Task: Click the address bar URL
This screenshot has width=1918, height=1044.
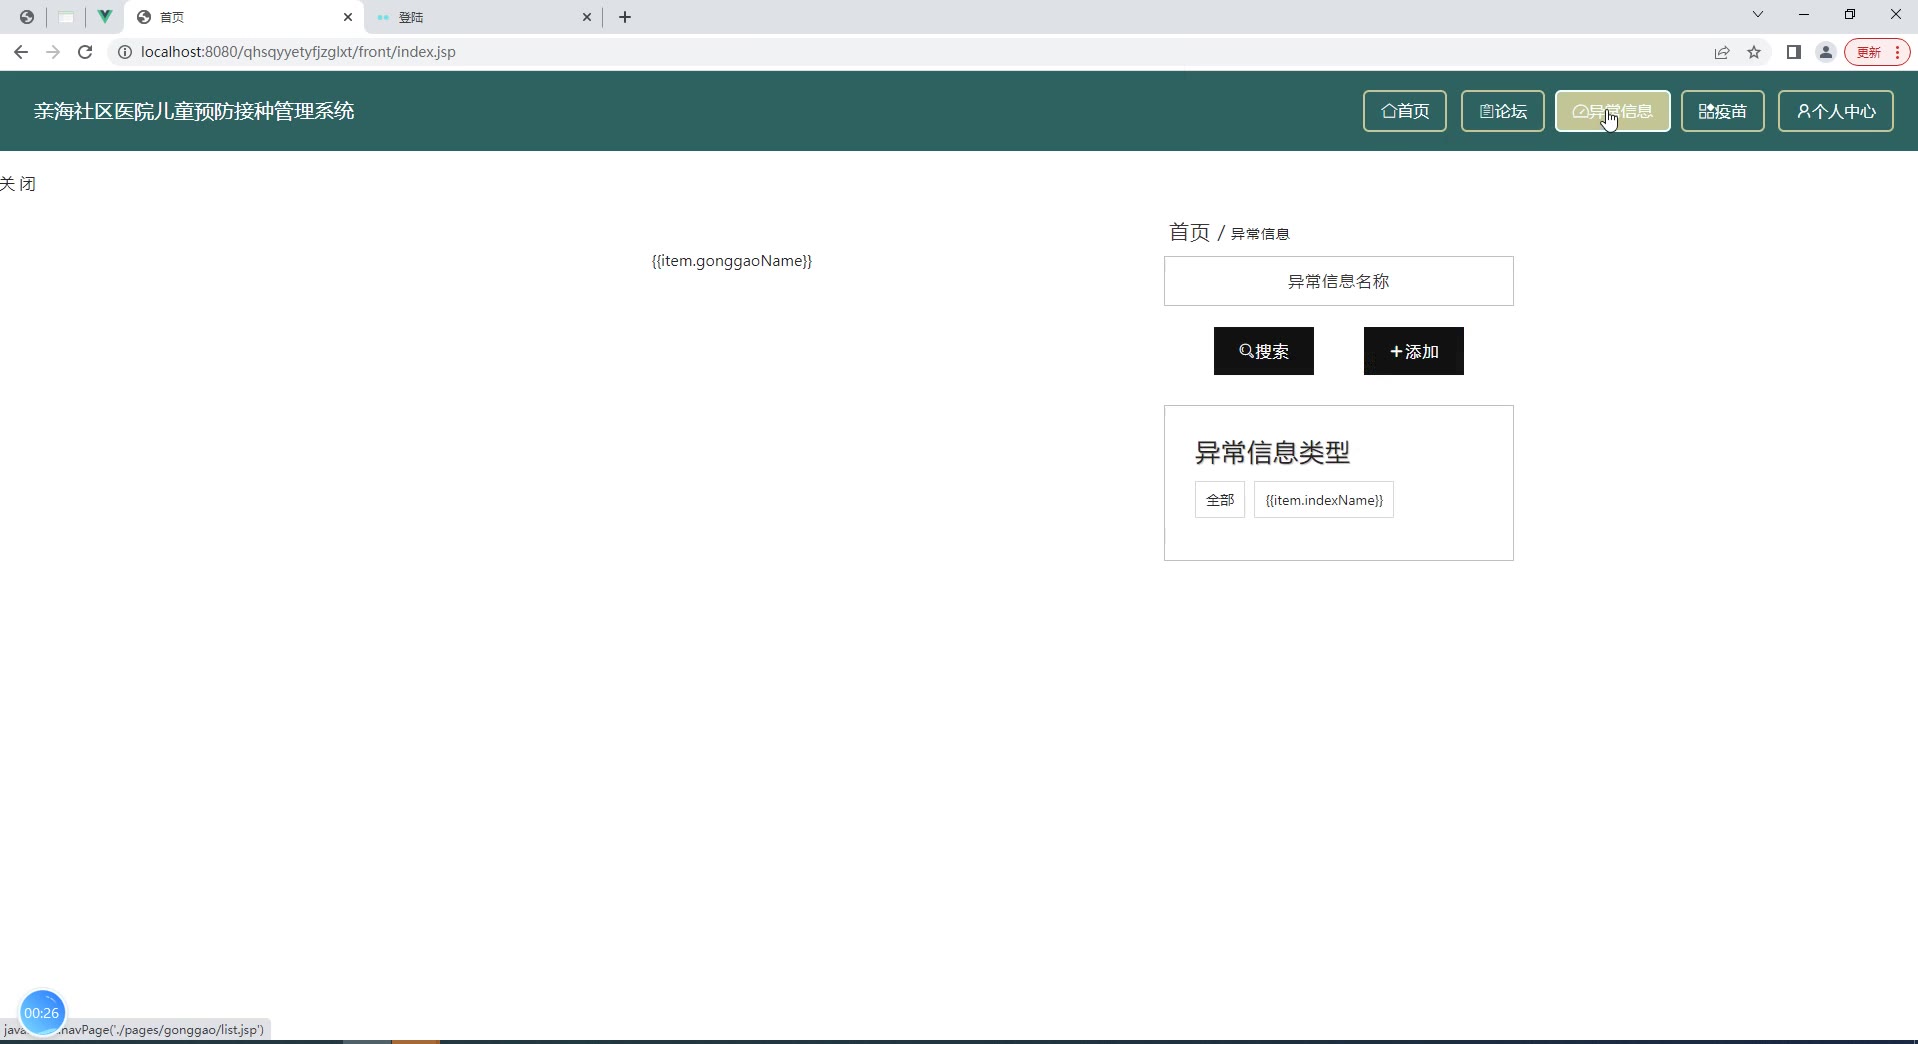Action: [298, 52]
